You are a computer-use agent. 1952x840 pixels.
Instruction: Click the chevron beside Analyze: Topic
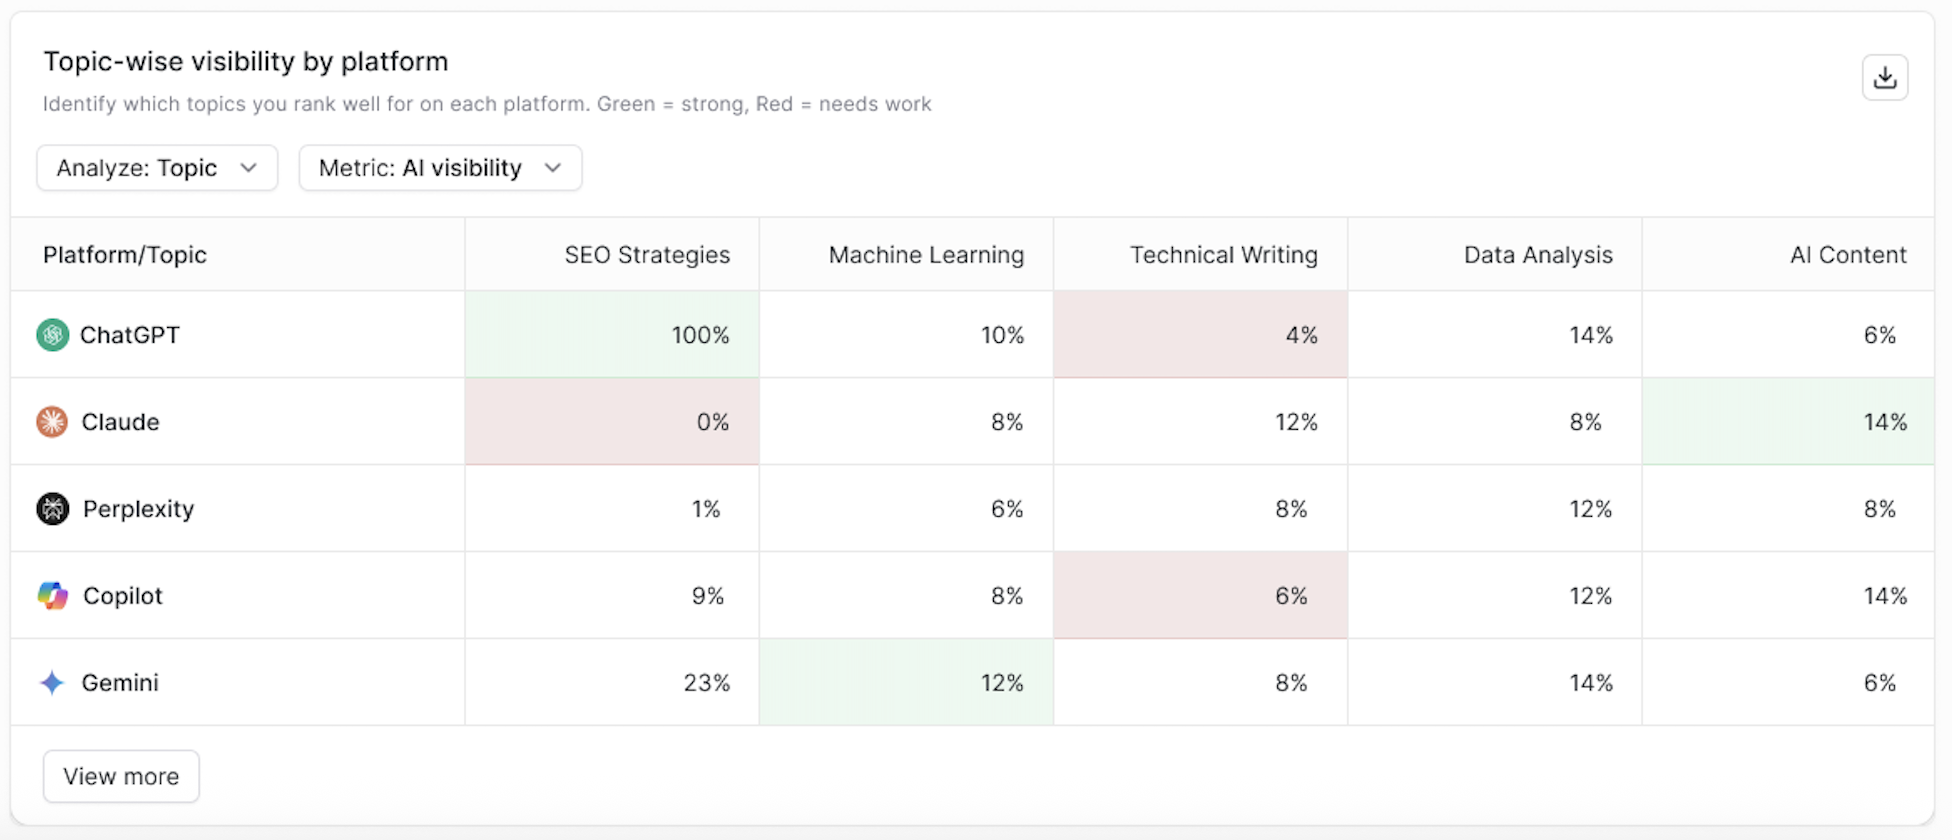click(x=248, y=168)
